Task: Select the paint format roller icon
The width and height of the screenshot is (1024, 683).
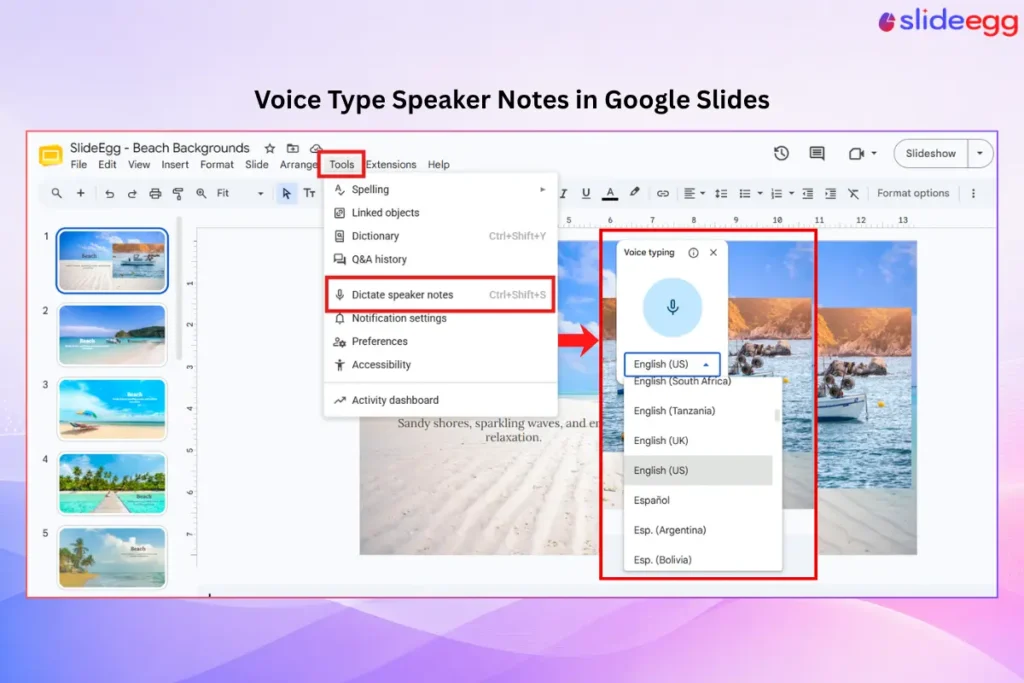Action: pos(178,193)
